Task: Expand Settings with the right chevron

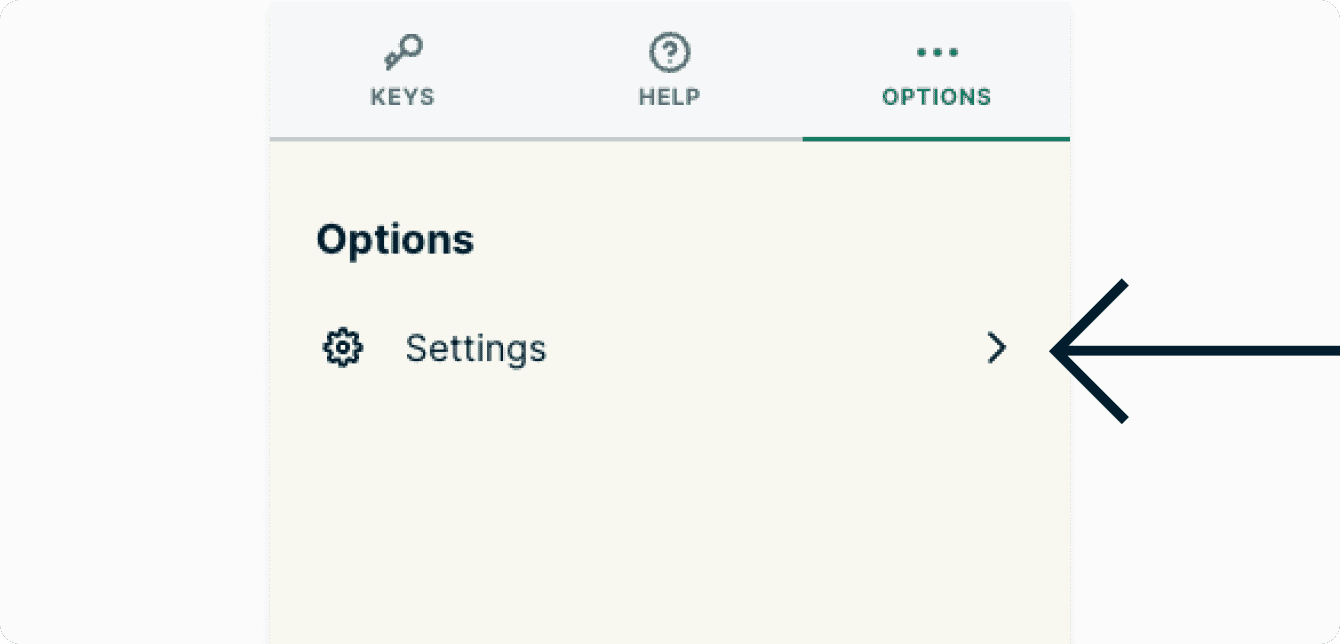Action: pos(996,348)
